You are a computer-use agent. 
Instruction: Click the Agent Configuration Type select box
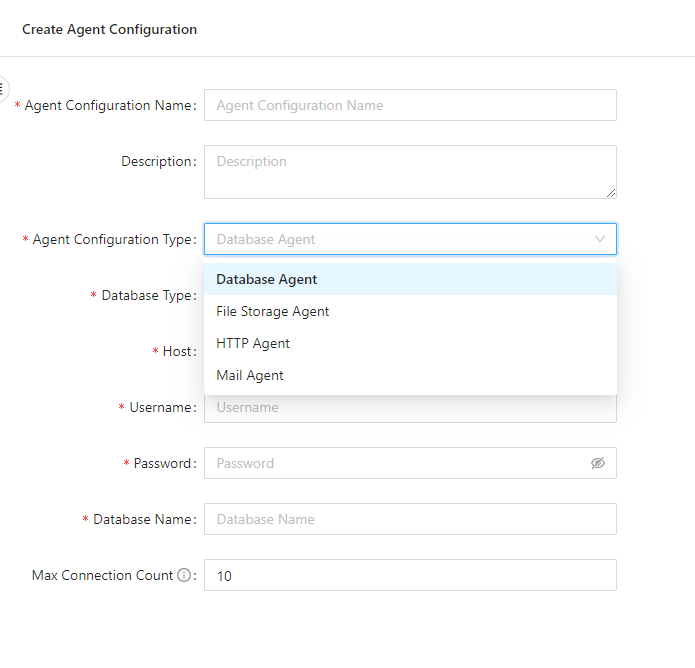[x=400, y=239]
